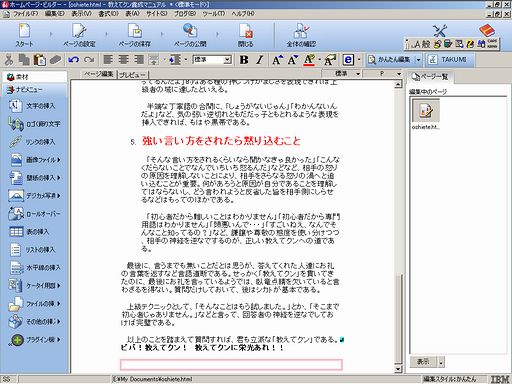
Task: Click 全体の確認 overall check icon
Action: pos(301,35)
